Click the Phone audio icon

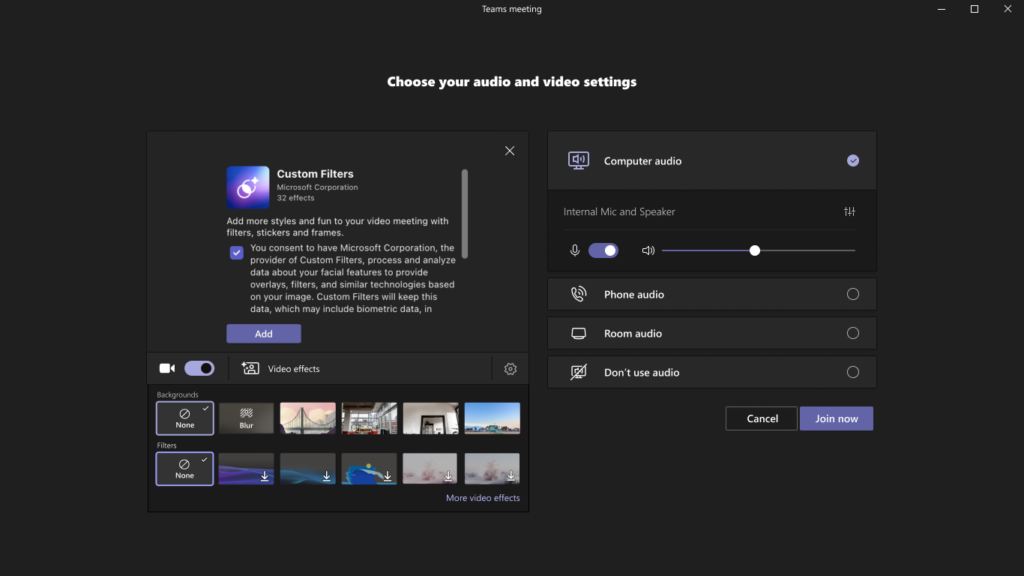point(579,294)
